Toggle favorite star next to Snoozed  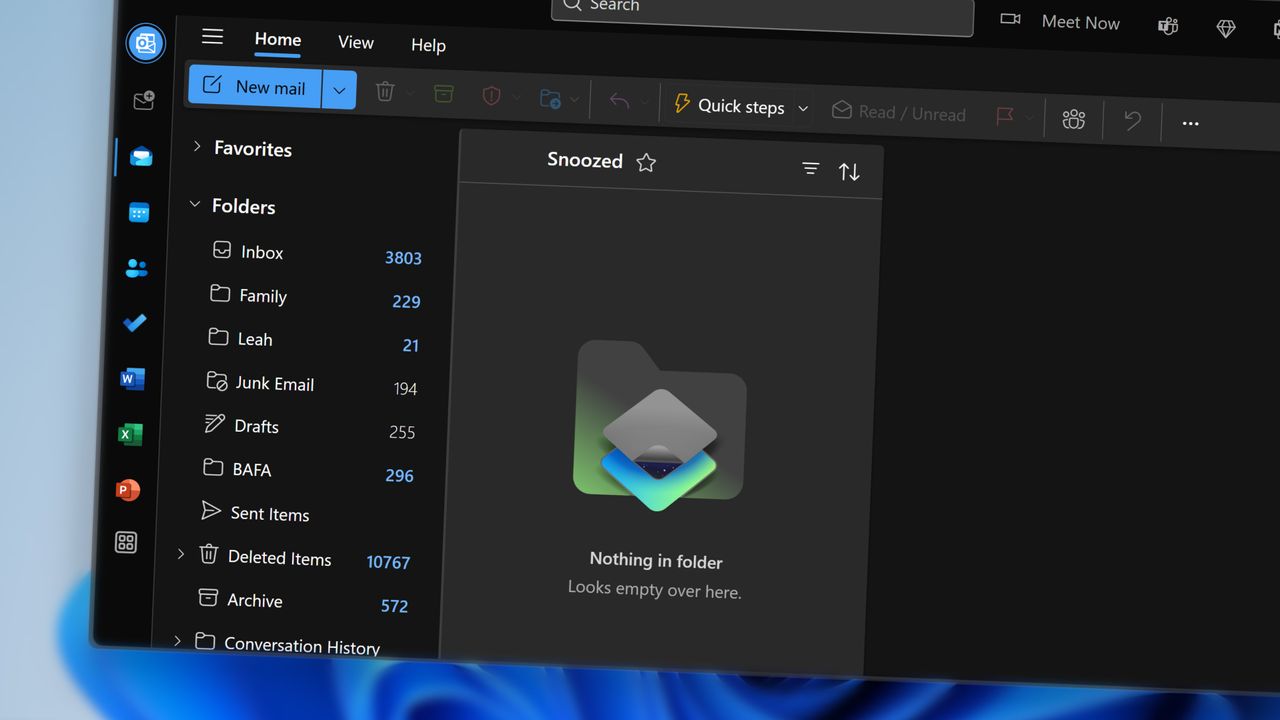(x=646, y=163)
